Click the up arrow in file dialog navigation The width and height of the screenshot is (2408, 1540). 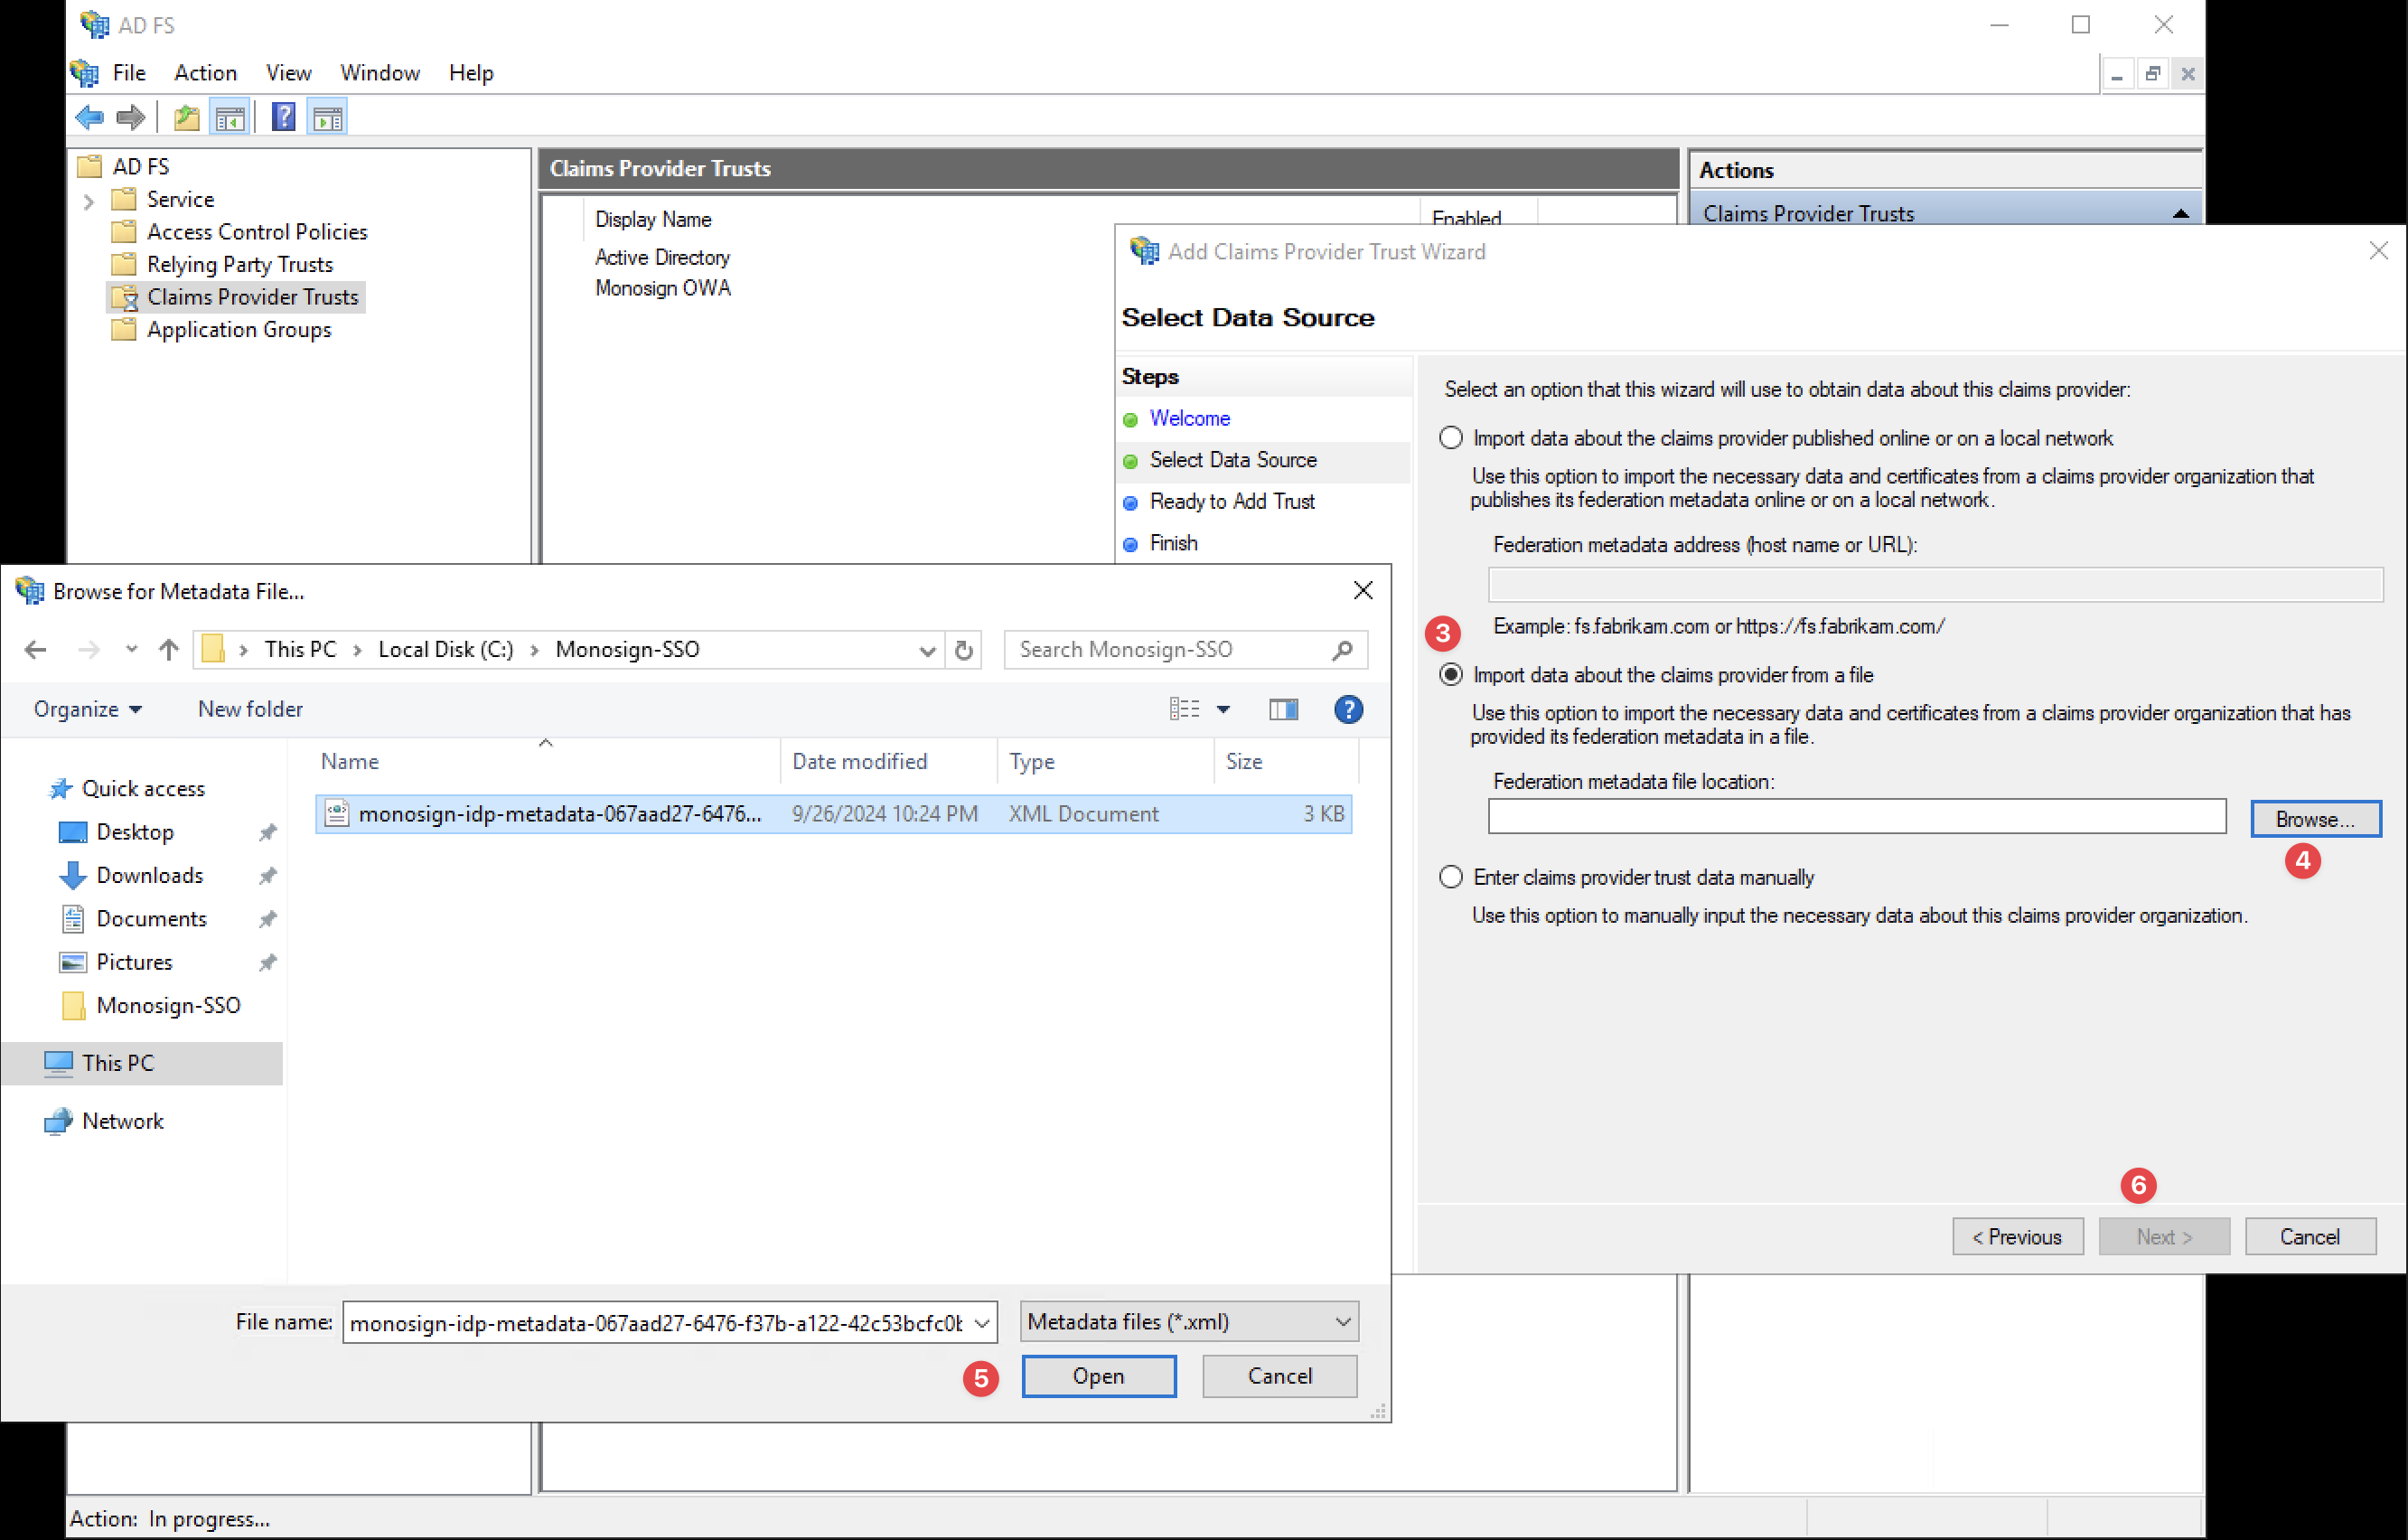tap(168, 650)
